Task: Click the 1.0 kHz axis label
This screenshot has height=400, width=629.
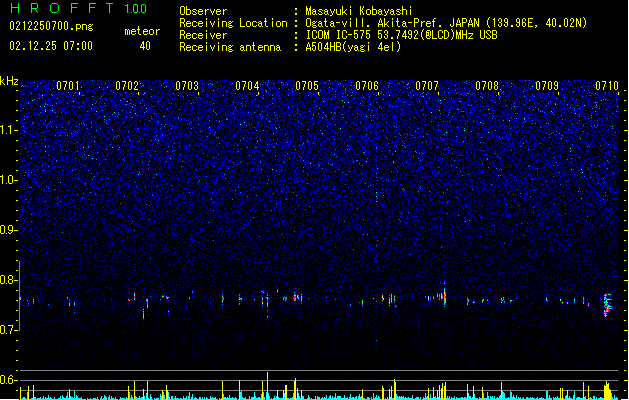Action: (9, 180)
